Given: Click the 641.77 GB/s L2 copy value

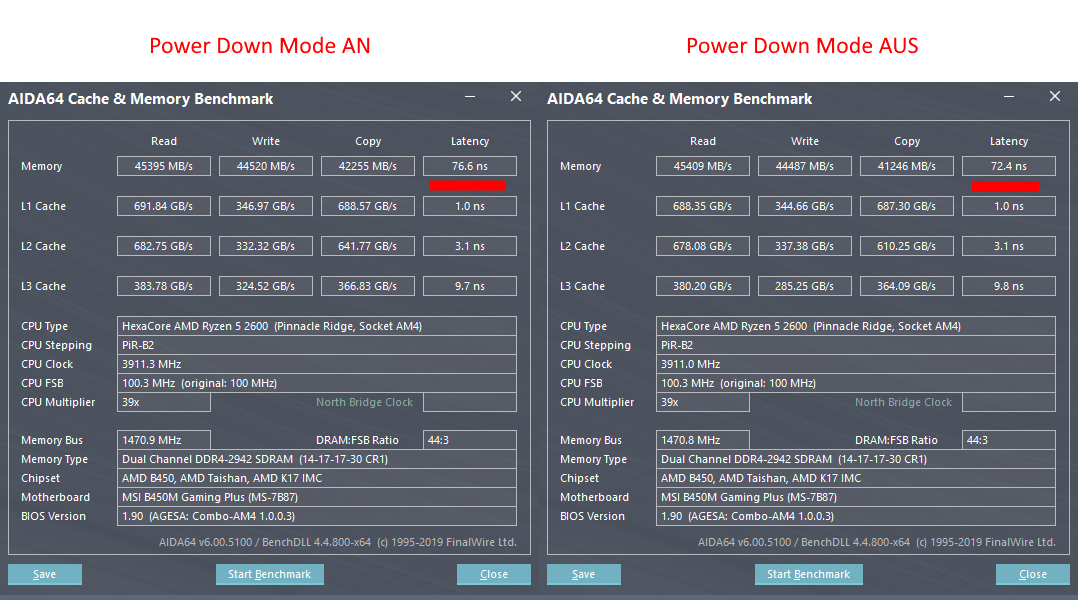Looking at the screenshot, I should [x=368, y=246].
